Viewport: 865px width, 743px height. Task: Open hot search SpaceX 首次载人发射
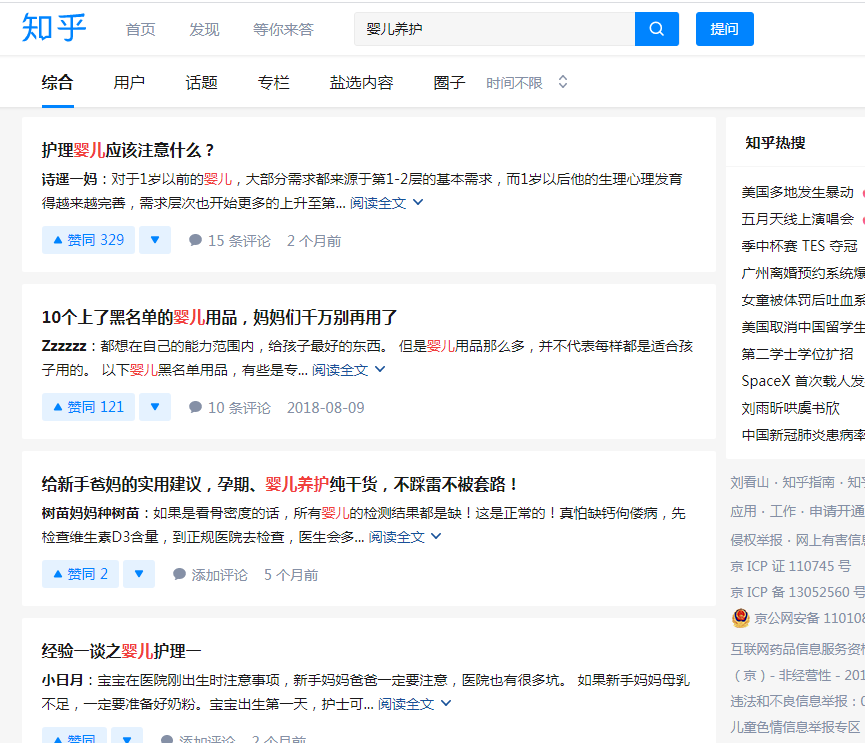click(x=803, y=381)
